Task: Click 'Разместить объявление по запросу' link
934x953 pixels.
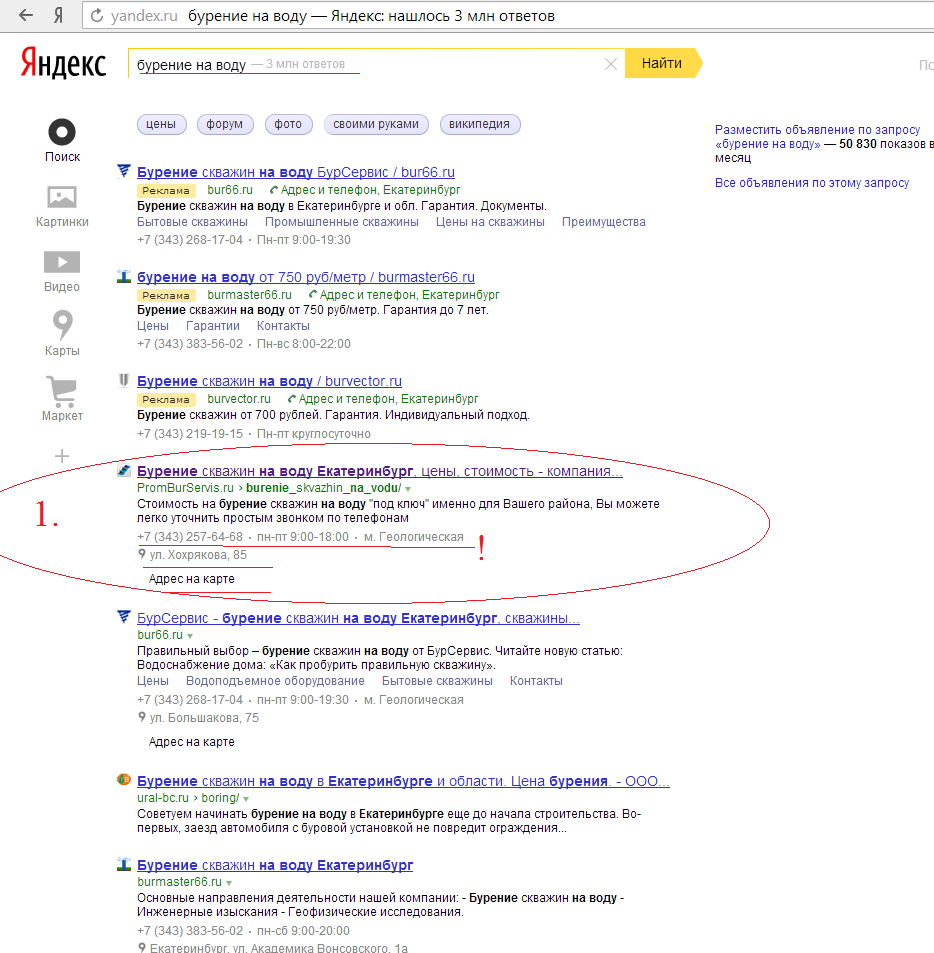Action: point(817,137)
